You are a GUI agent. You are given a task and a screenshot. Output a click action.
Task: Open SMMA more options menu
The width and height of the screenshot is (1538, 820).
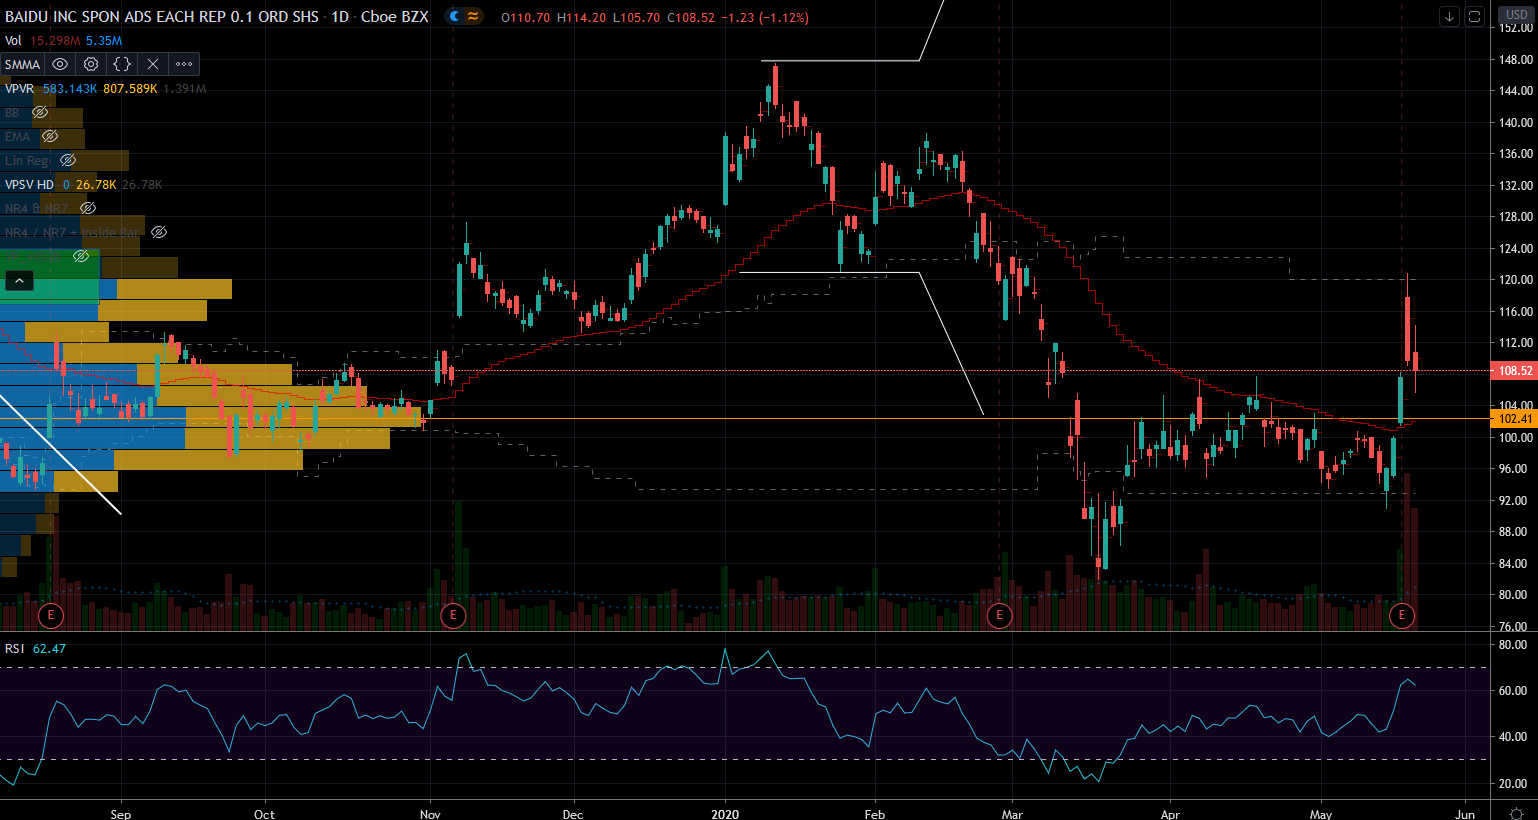(x=184, y=64)
